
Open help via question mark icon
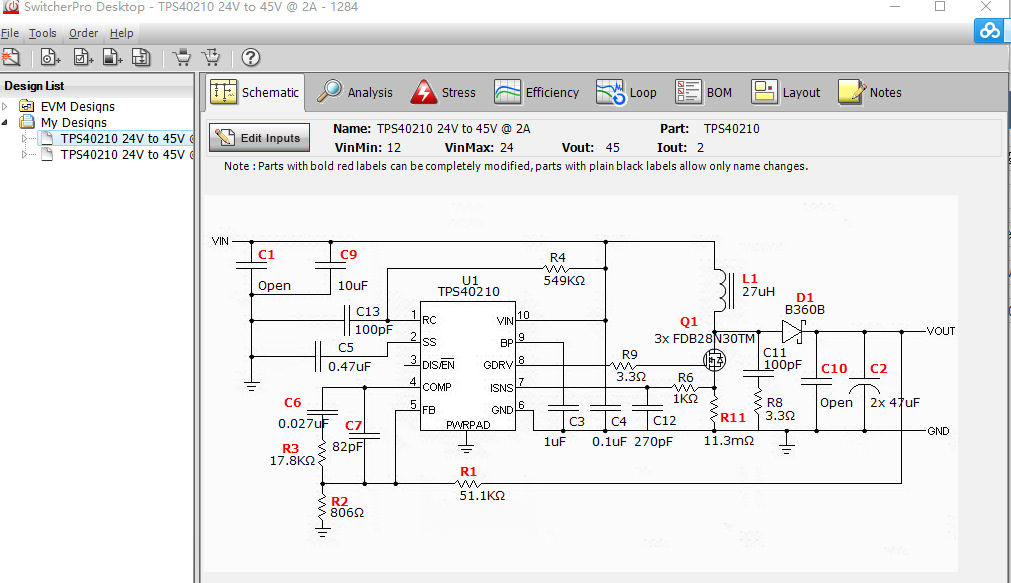(251, 57)
